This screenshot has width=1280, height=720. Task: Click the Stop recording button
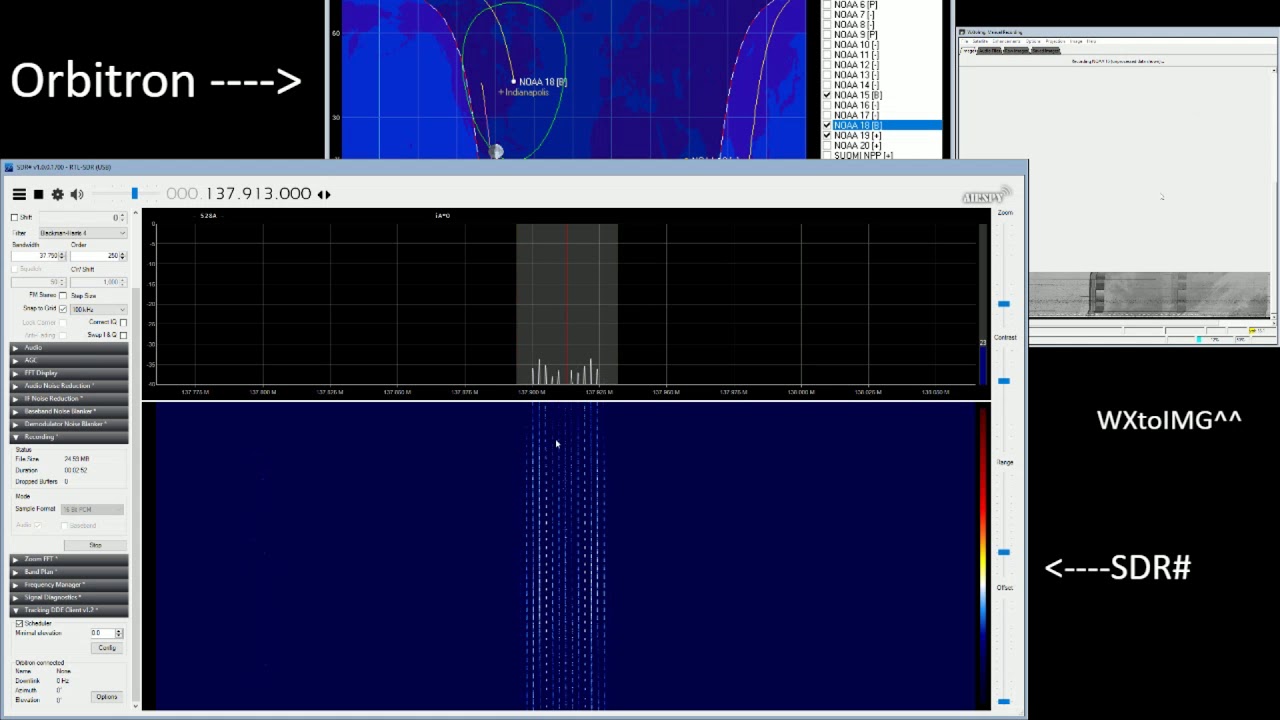pos(95,545)
